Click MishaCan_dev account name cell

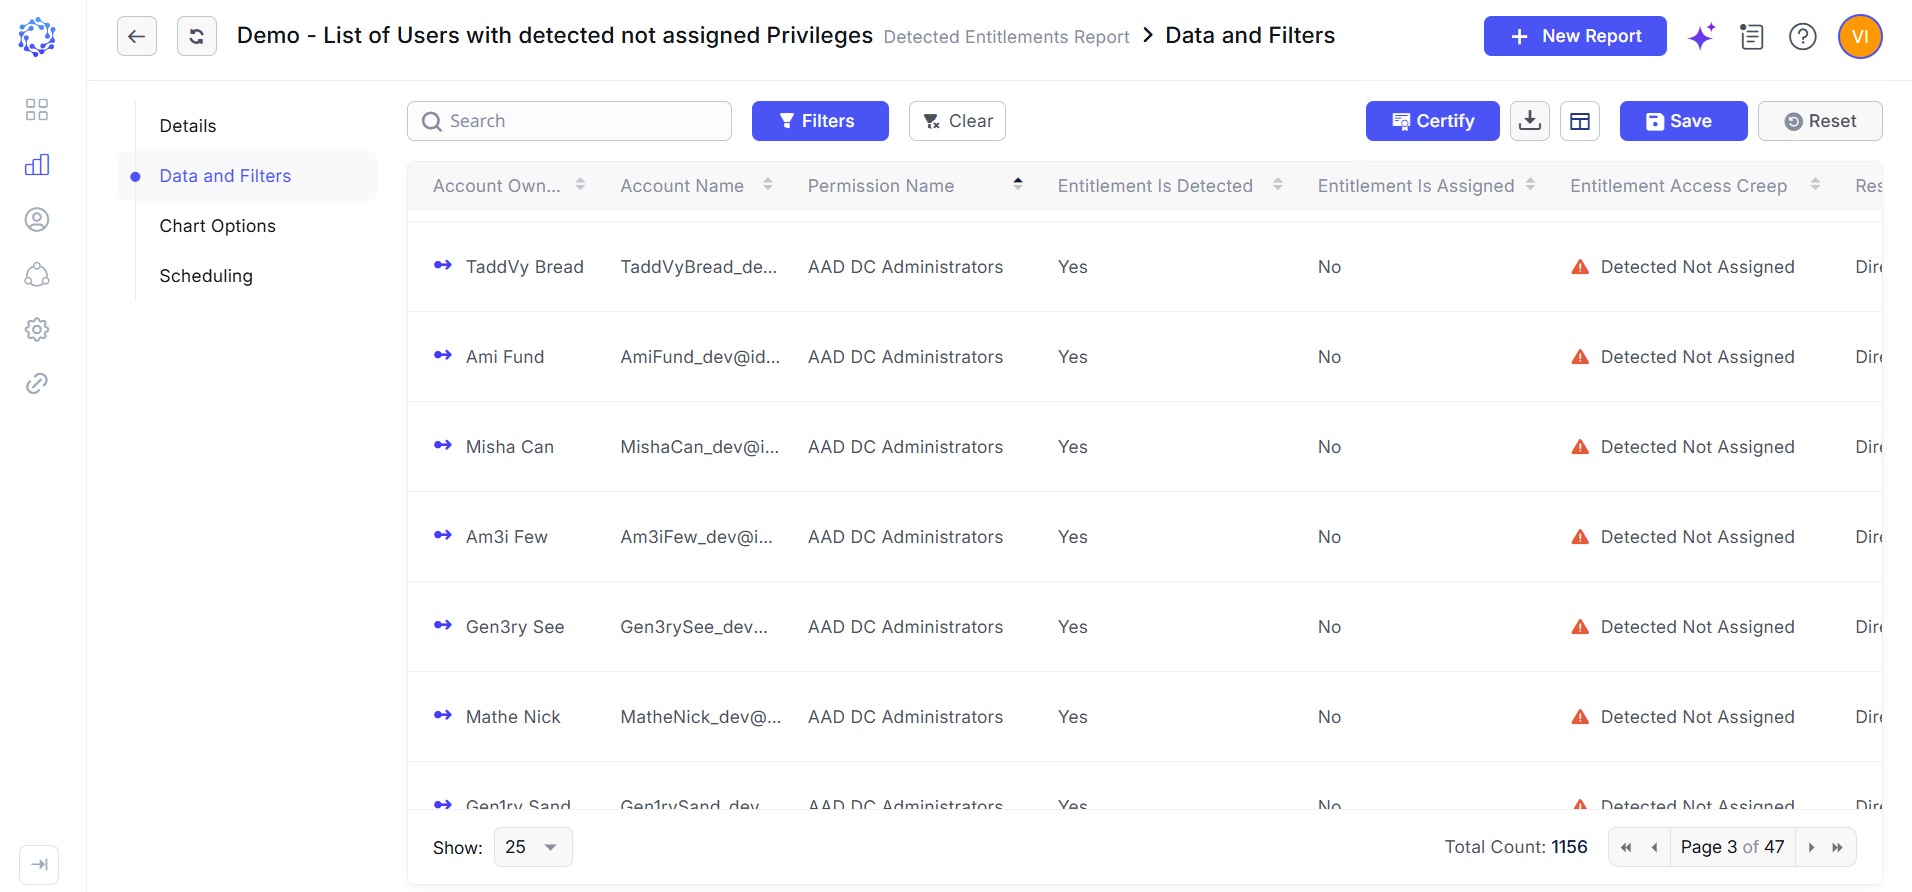click(700, 447)
